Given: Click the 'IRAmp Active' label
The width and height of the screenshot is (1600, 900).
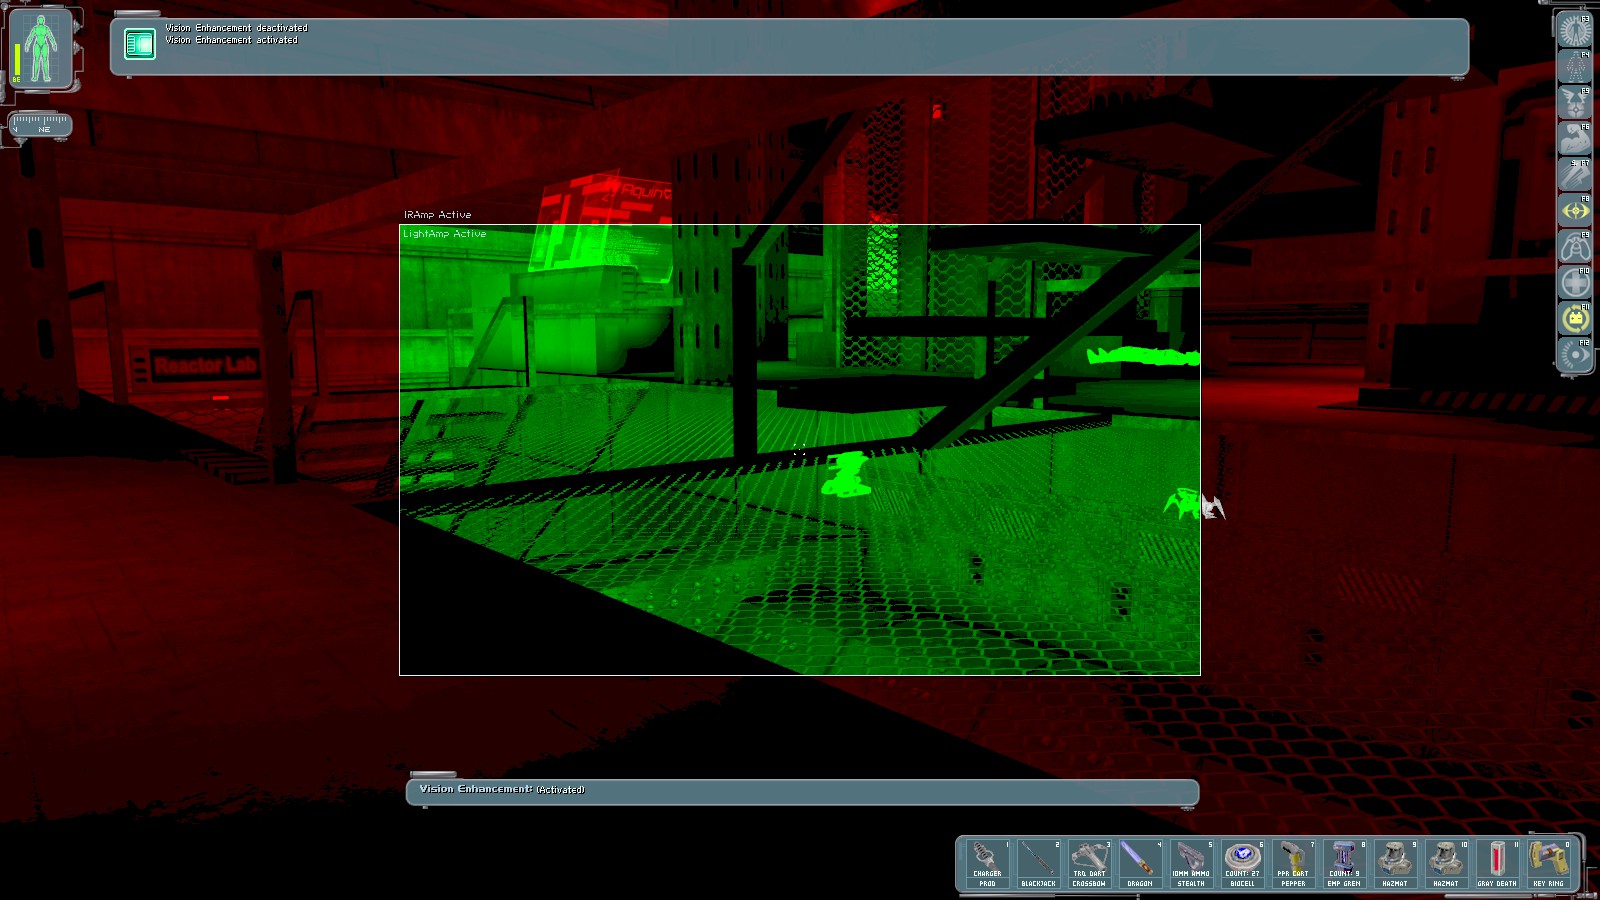Looking at the screenshot, I should pyautogui.click(x=437, y=215).
